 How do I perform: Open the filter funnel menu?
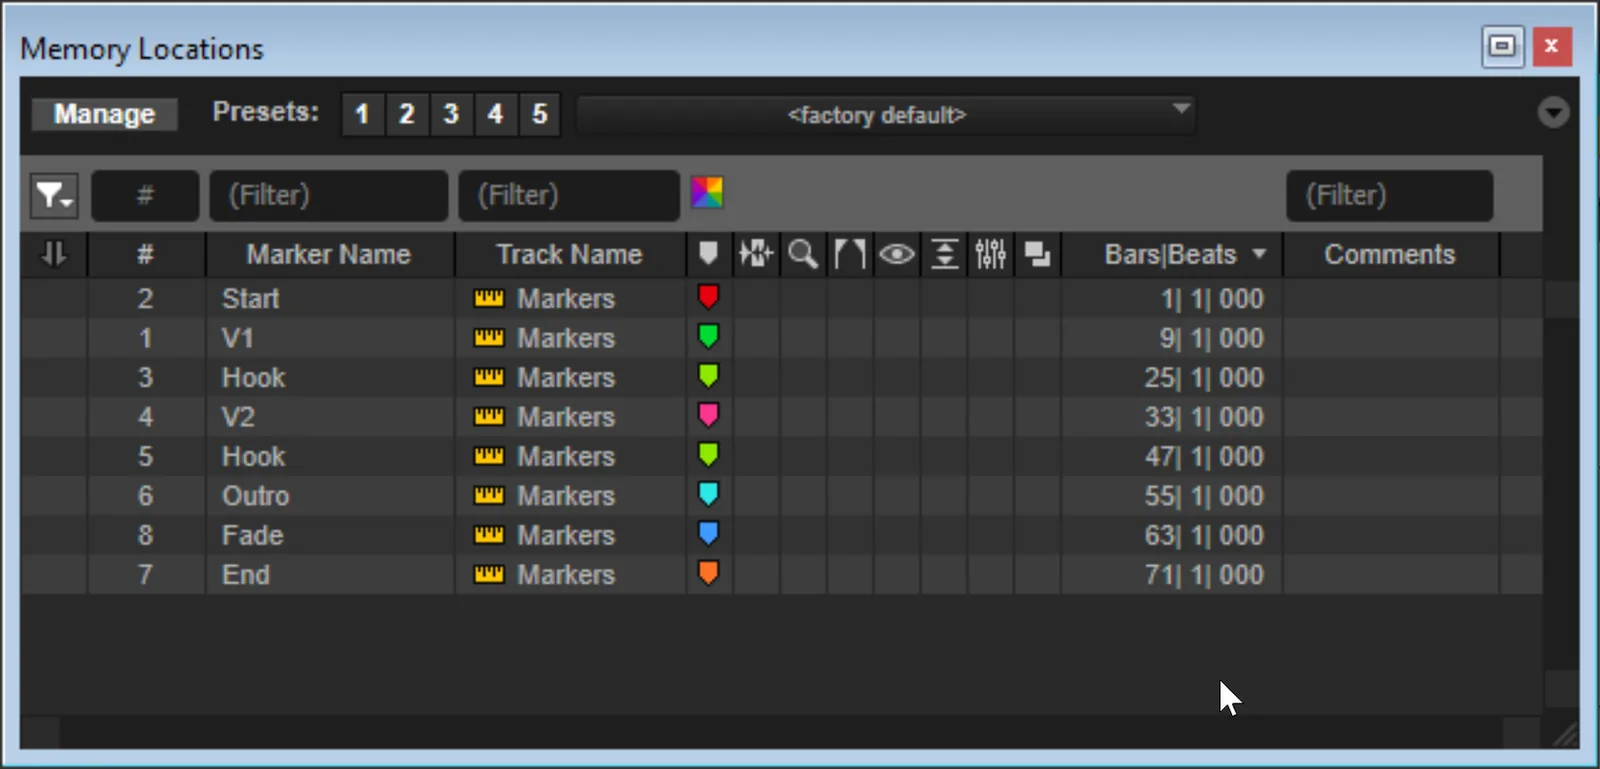[x=54, y=195]
